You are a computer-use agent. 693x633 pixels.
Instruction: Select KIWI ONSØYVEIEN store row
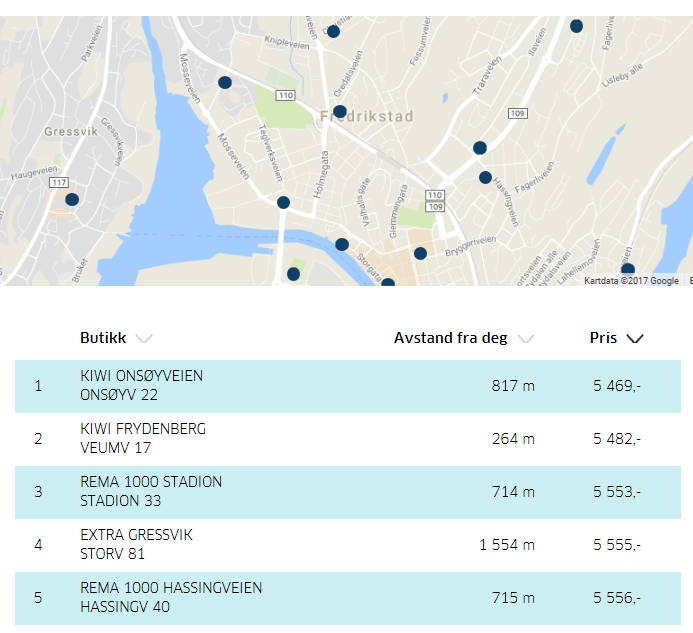pos(348,386)
